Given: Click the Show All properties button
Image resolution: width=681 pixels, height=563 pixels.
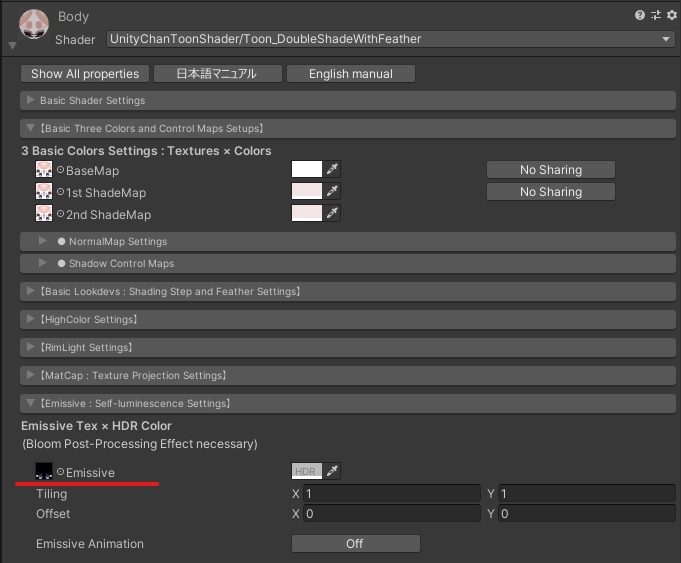Looking at the screenshot, I should pyautogui.click(x=85, y=74).
